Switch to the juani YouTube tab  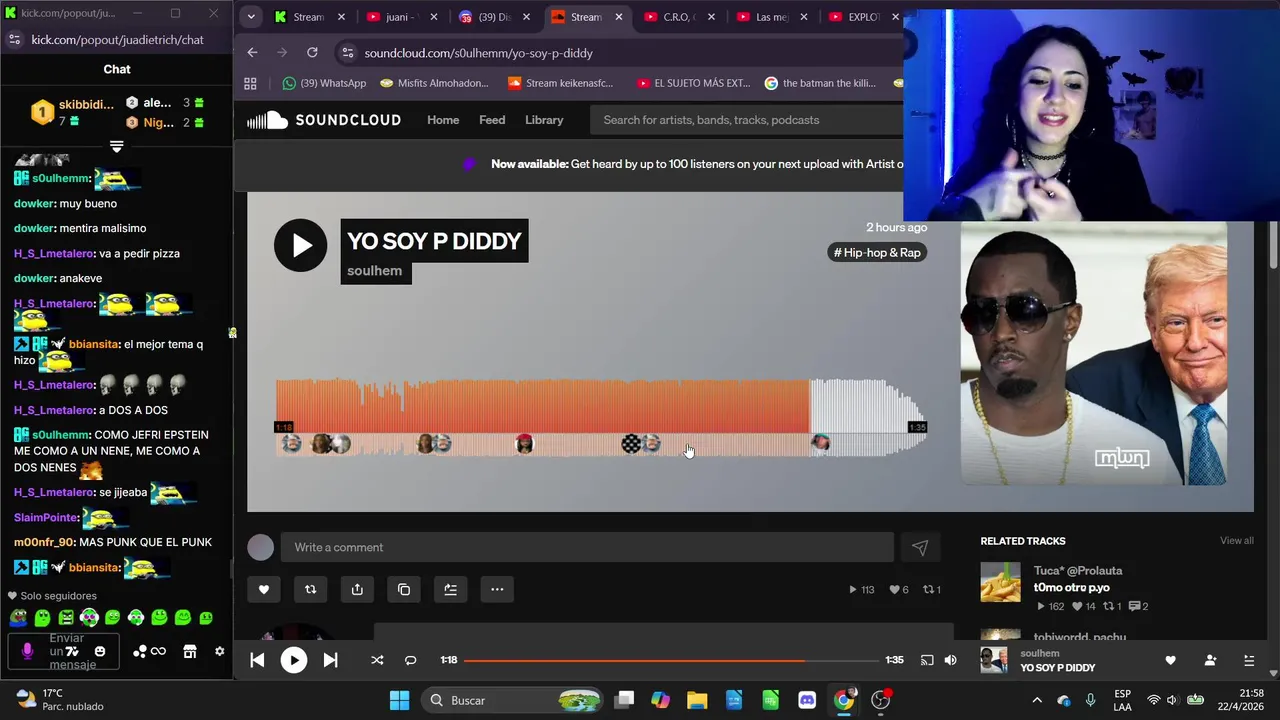pos(403,17)
